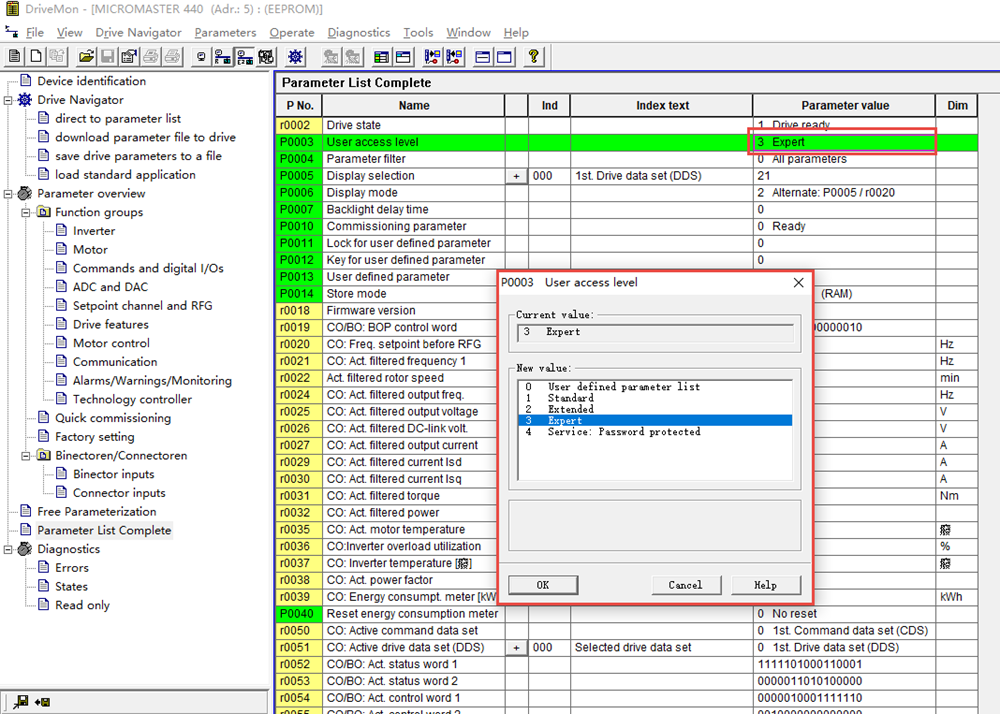Open the Parameters menu

pos(225,33)
